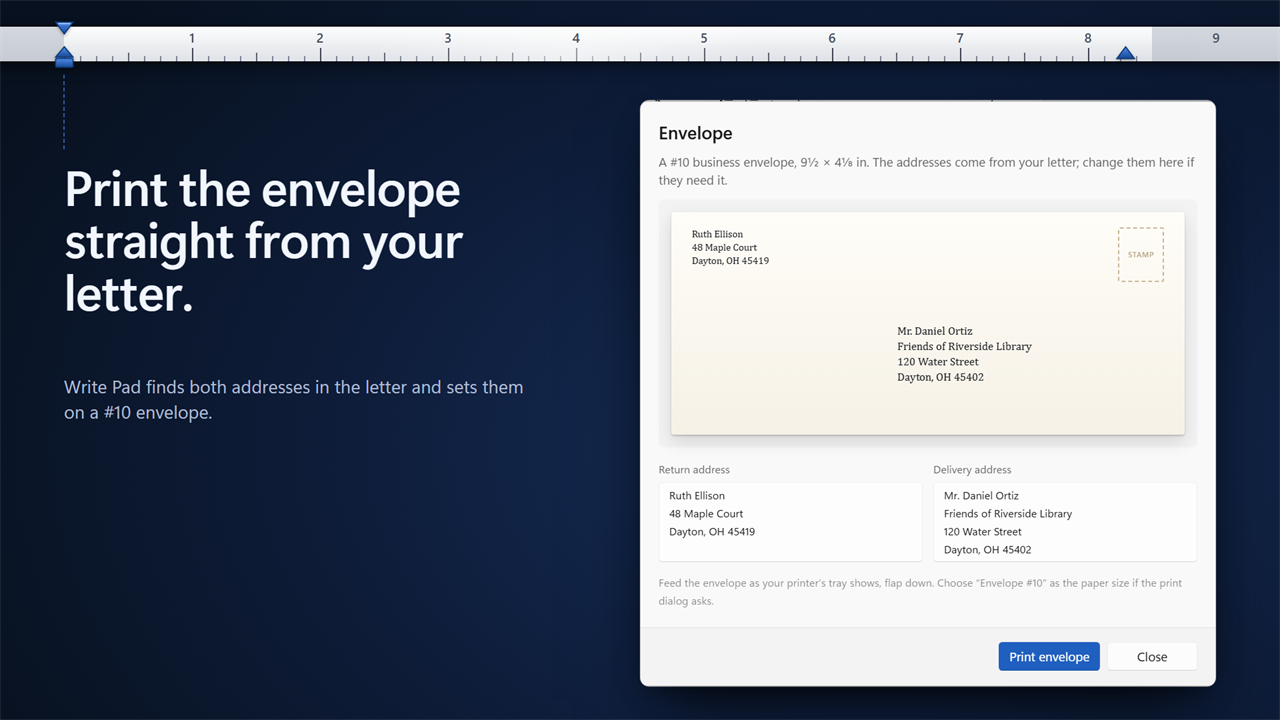Click 'Dayton, OH 45419' on envelope preview

(730, 261)
